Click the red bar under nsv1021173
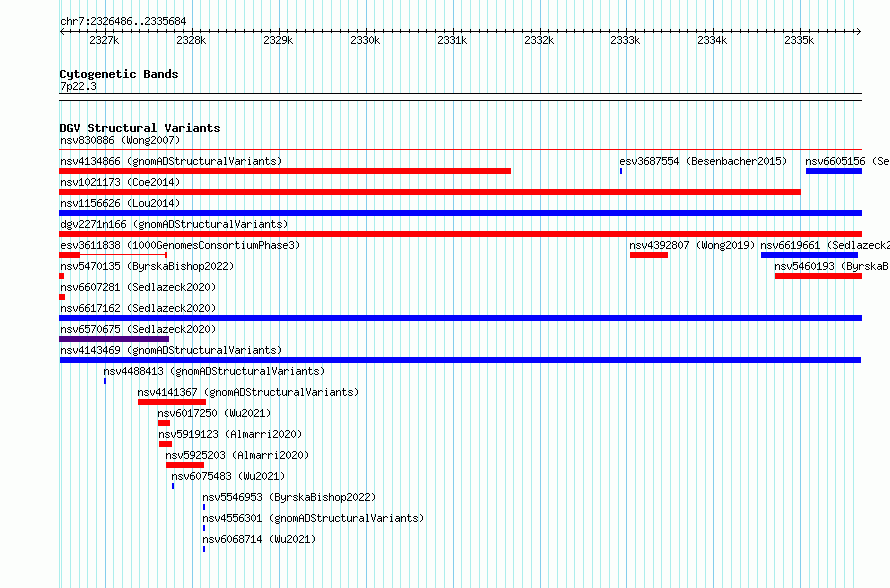 [430, 192]
